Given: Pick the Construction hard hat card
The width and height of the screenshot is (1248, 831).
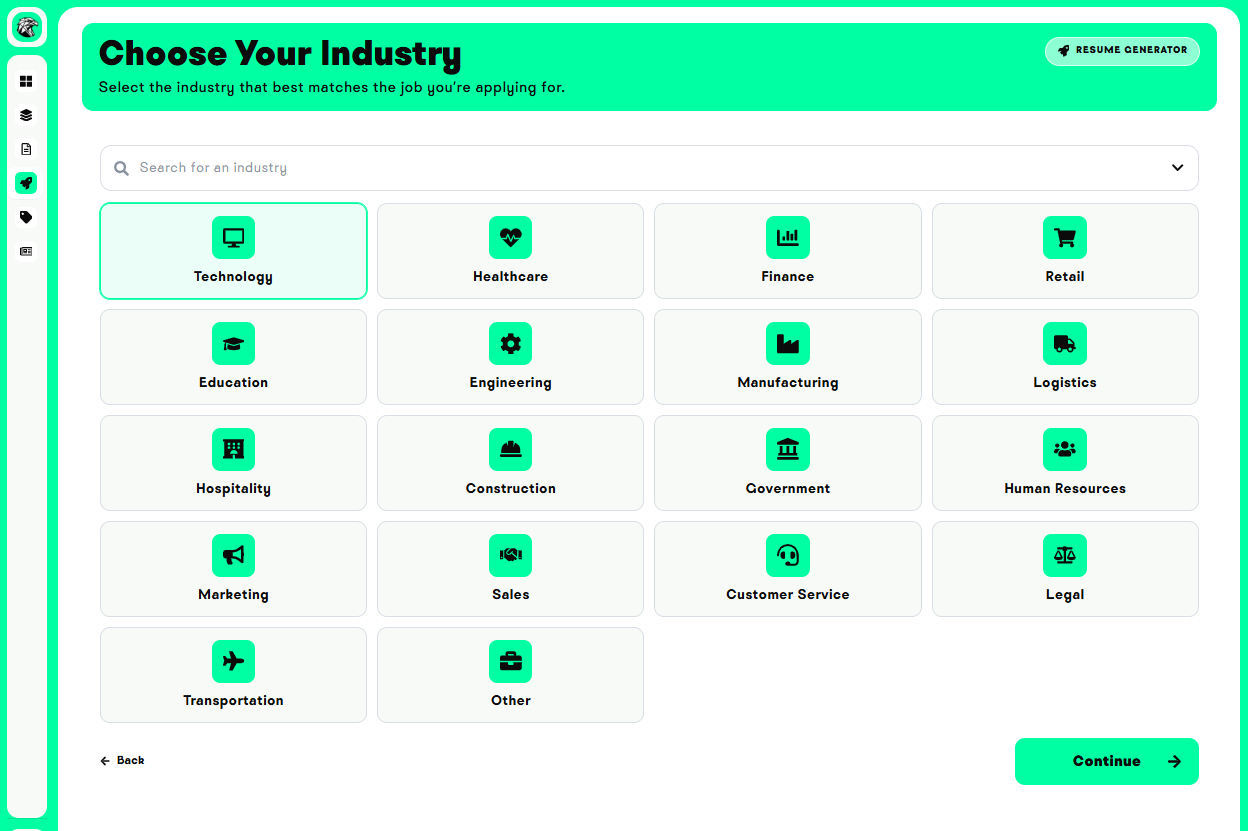Looking at the screenshot, I should pos(510,463).
